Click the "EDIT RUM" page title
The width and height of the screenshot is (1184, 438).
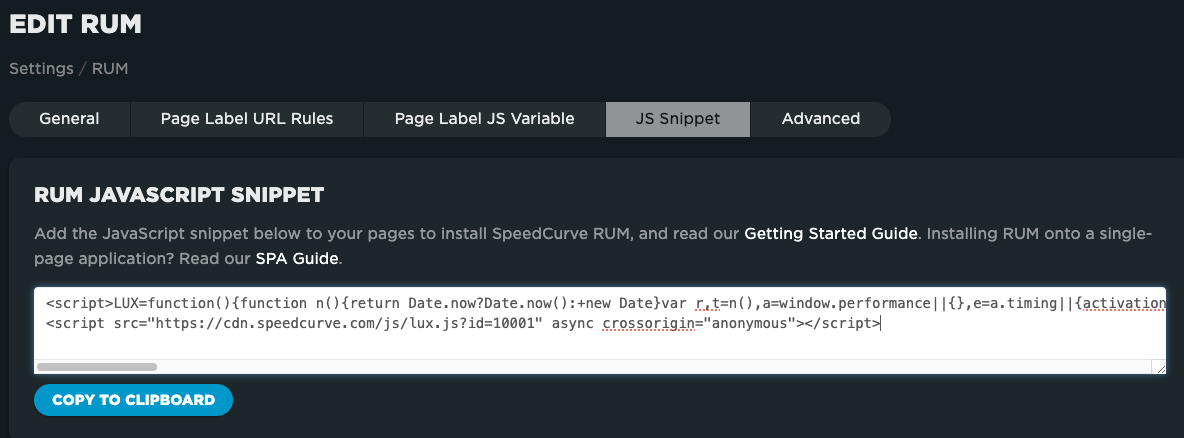[x=76, y=24]
